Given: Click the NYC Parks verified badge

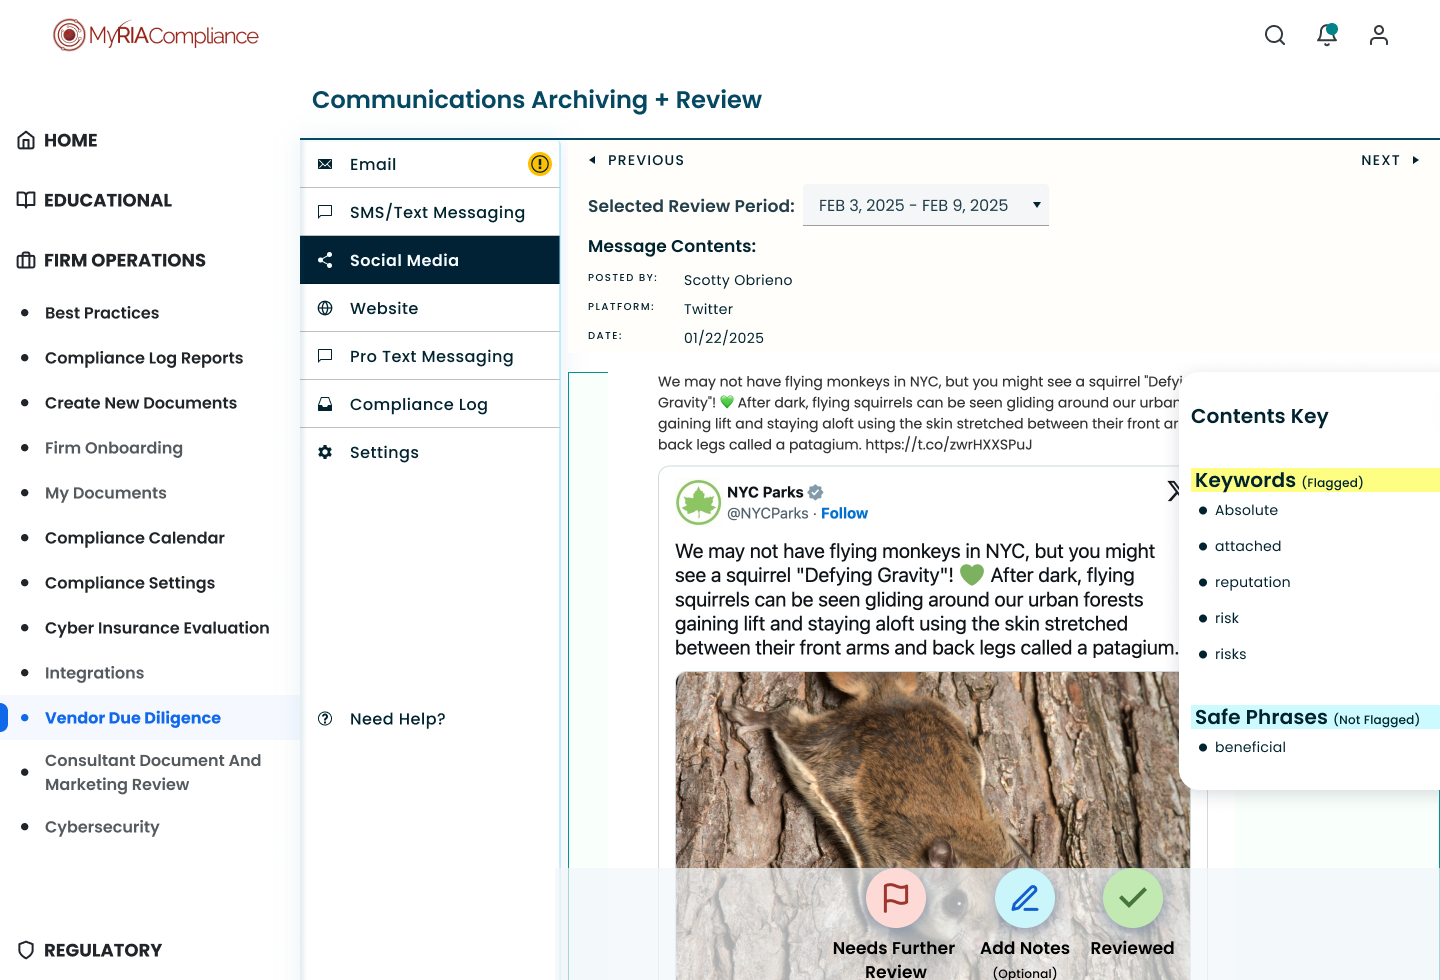Looking at the screenshot, I should tap(816, 492).
